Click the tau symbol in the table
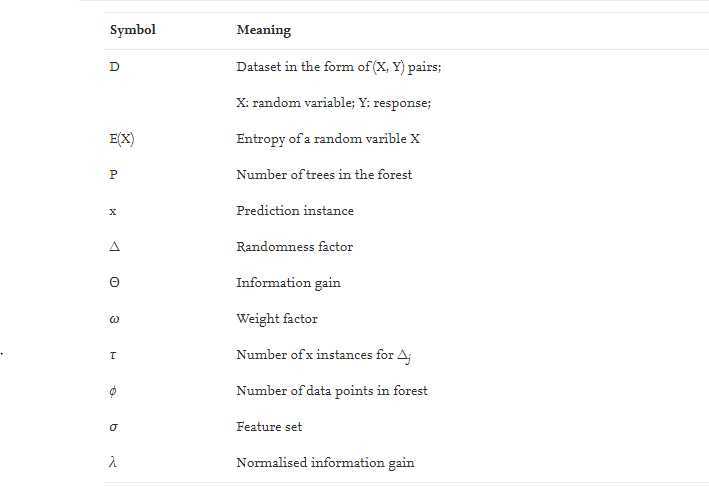Viewport: 709px width, 486px height. point(113,355)
